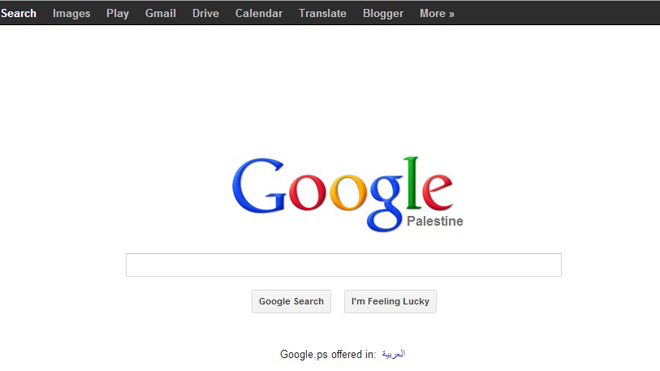Click the I'm Feeling Lucky button
The height and width of the screenshot is (371, 660).
(x=390, y=302)
